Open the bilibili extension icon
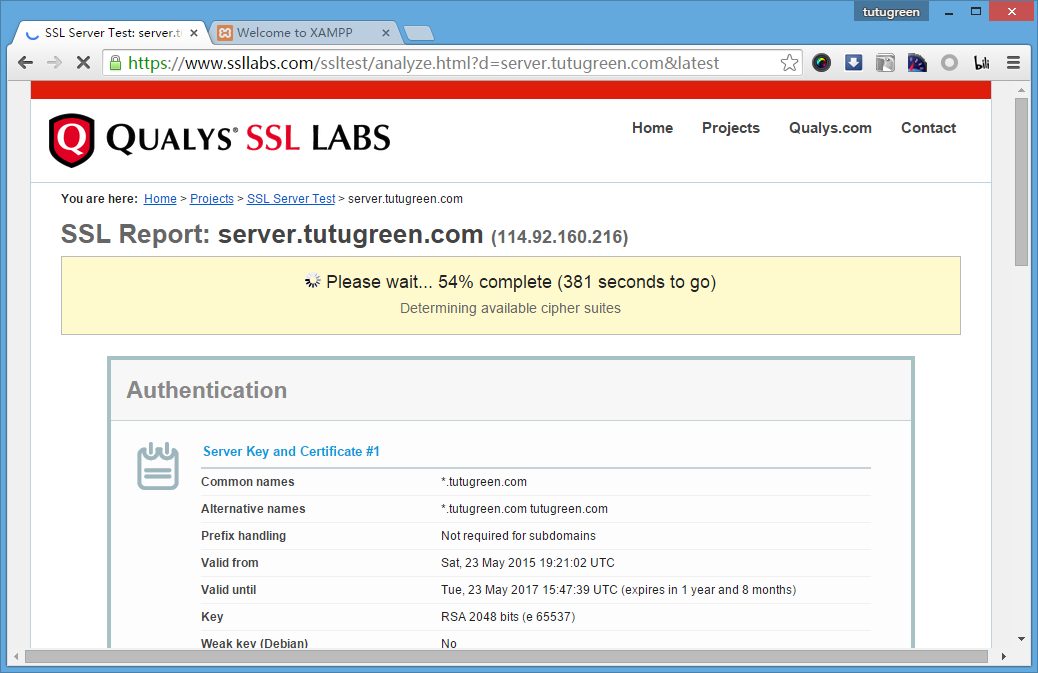This screenshot has width=1038, height=673. [x=982, y=63]
